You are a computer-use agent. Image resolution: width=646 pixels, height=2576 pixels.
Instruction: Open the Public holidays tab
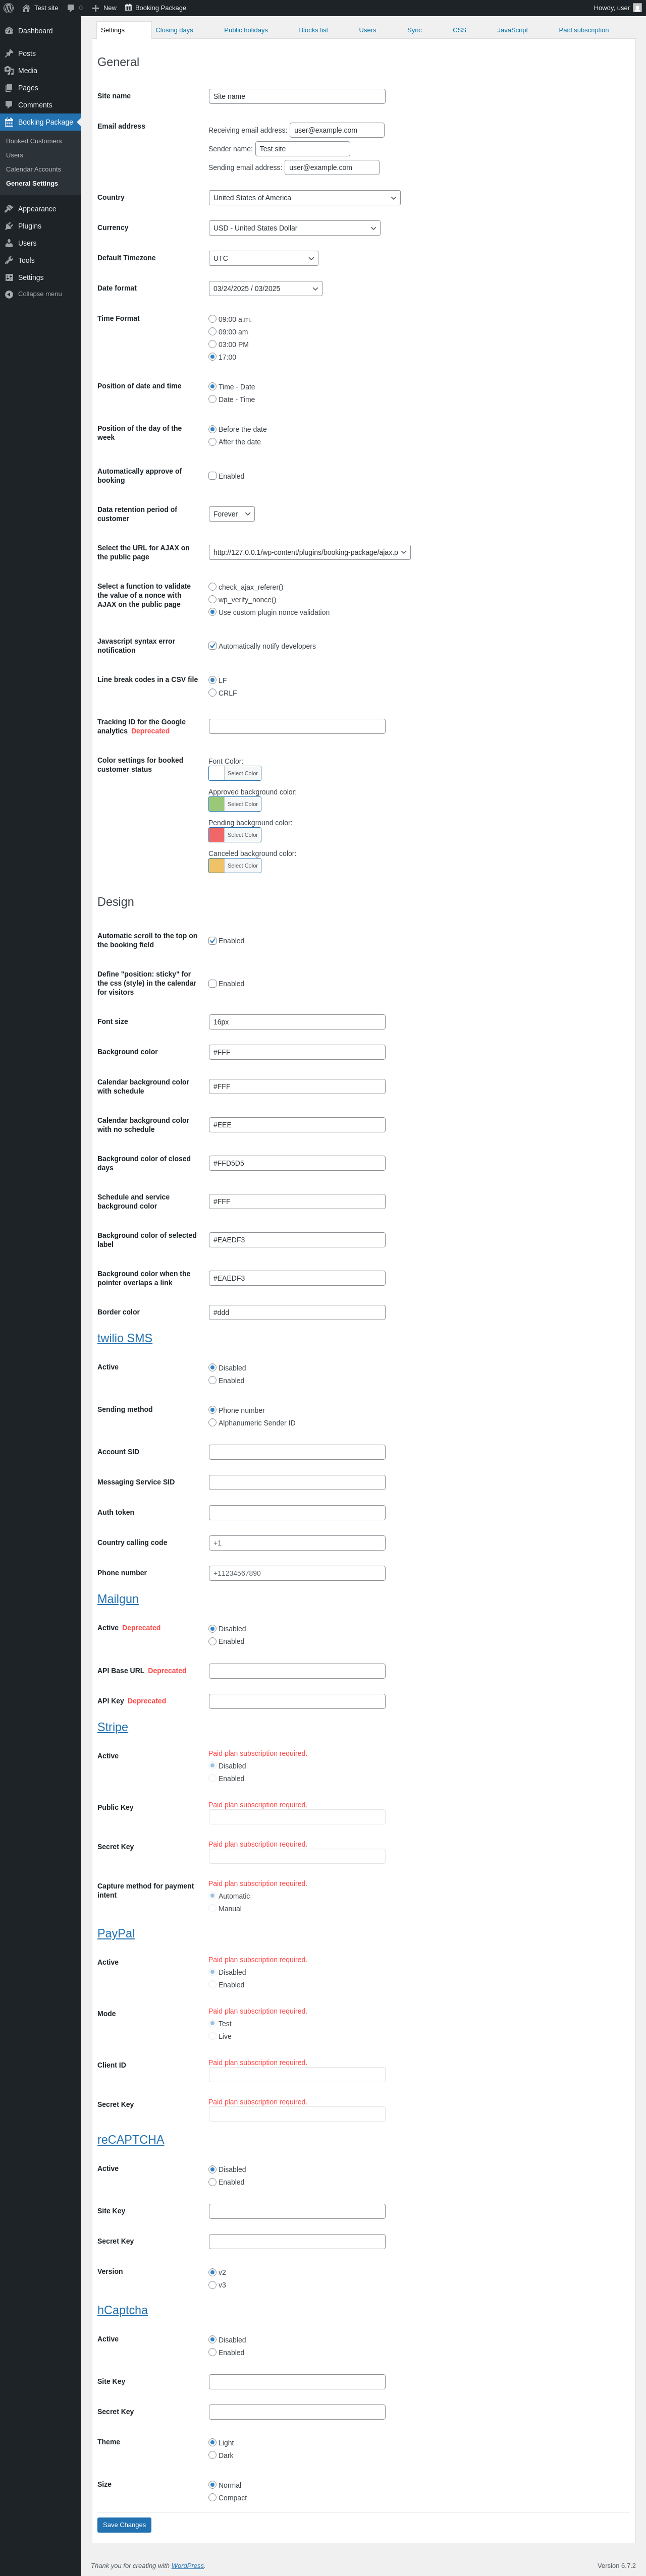point(246,30)
